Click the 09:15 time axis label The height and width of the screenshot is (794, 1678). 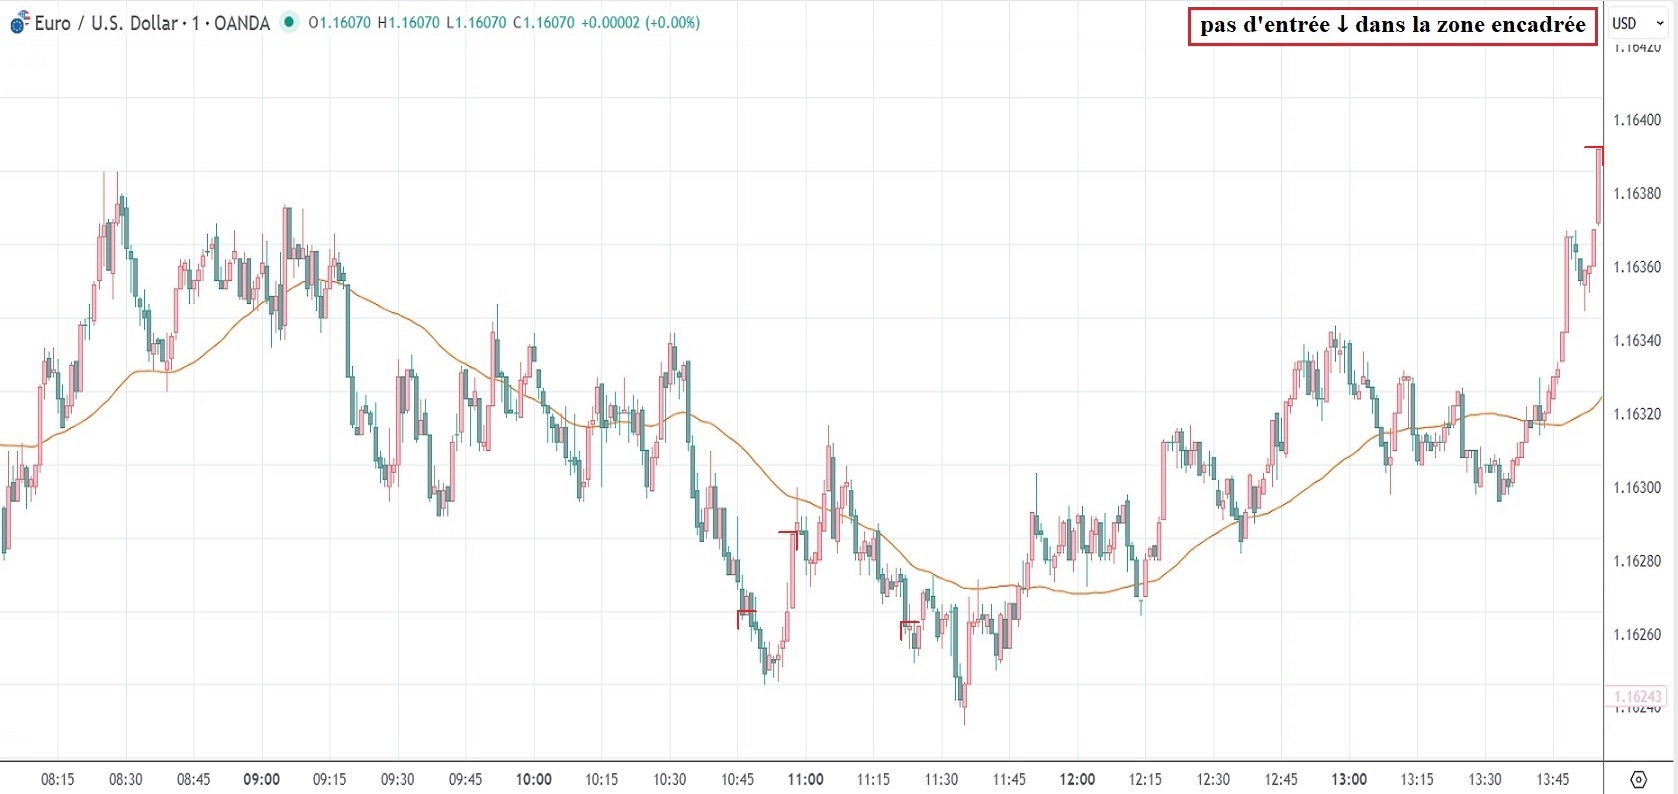click(330, 780)
